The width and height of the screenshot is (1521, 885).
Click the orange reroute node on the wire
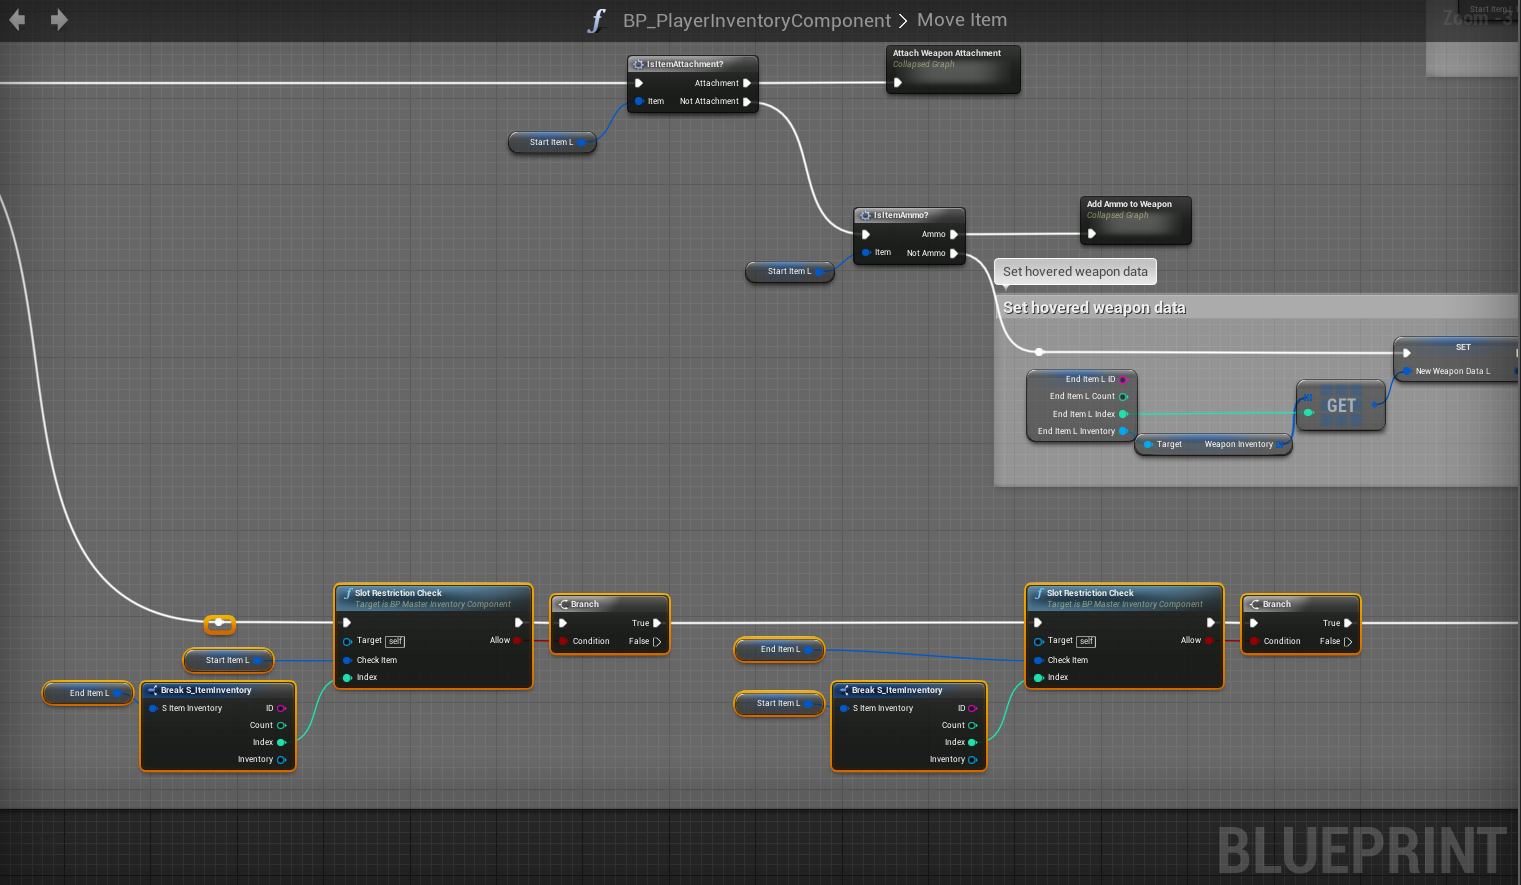coord(219,623)
